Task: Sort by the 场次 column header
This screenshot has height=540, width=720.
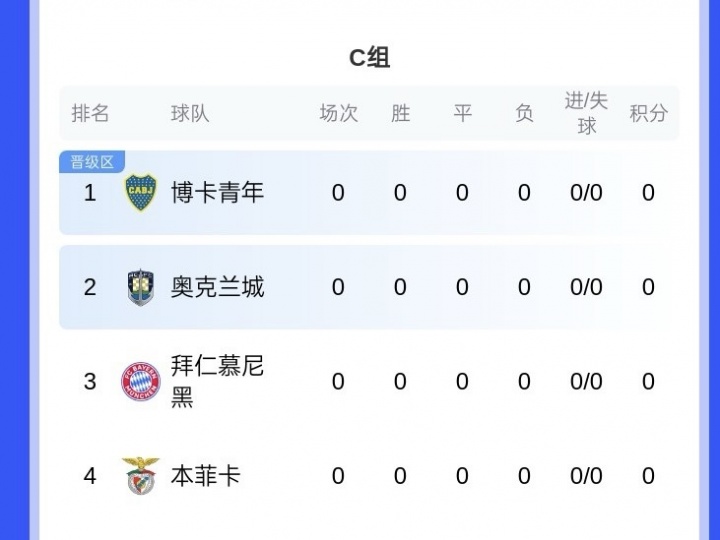Action: point(338,113)
